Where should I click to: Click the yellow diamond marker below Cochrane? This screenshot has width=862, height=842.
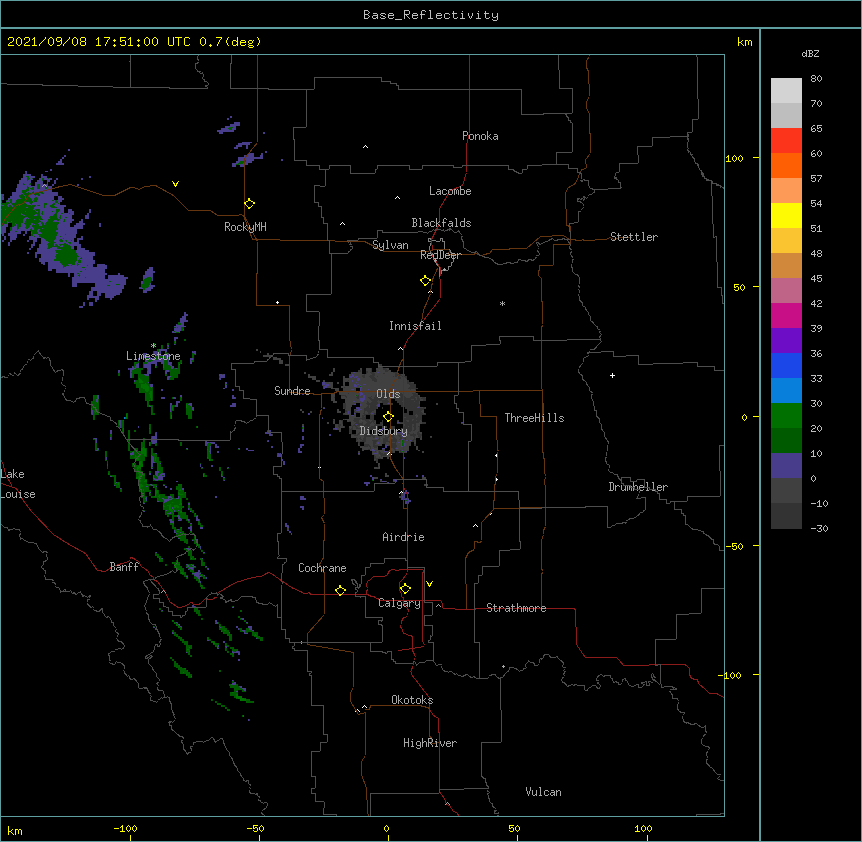[x=340, y=590]
